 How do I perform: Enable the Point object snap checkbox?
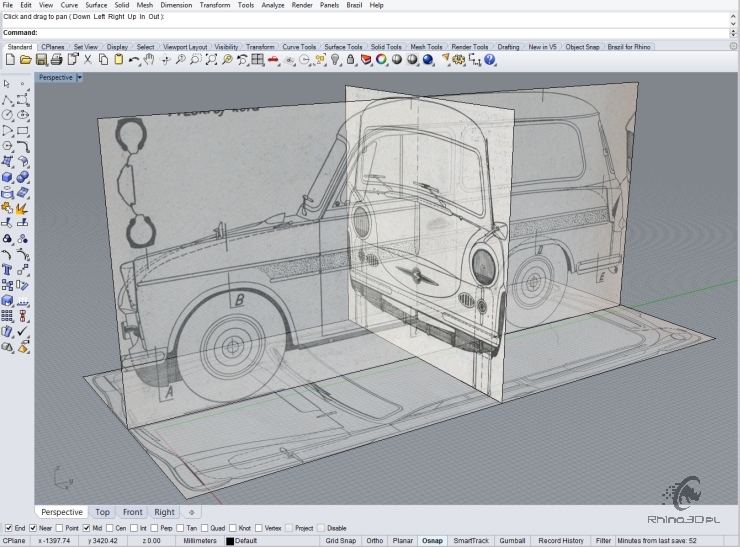(x=58, y=528)
